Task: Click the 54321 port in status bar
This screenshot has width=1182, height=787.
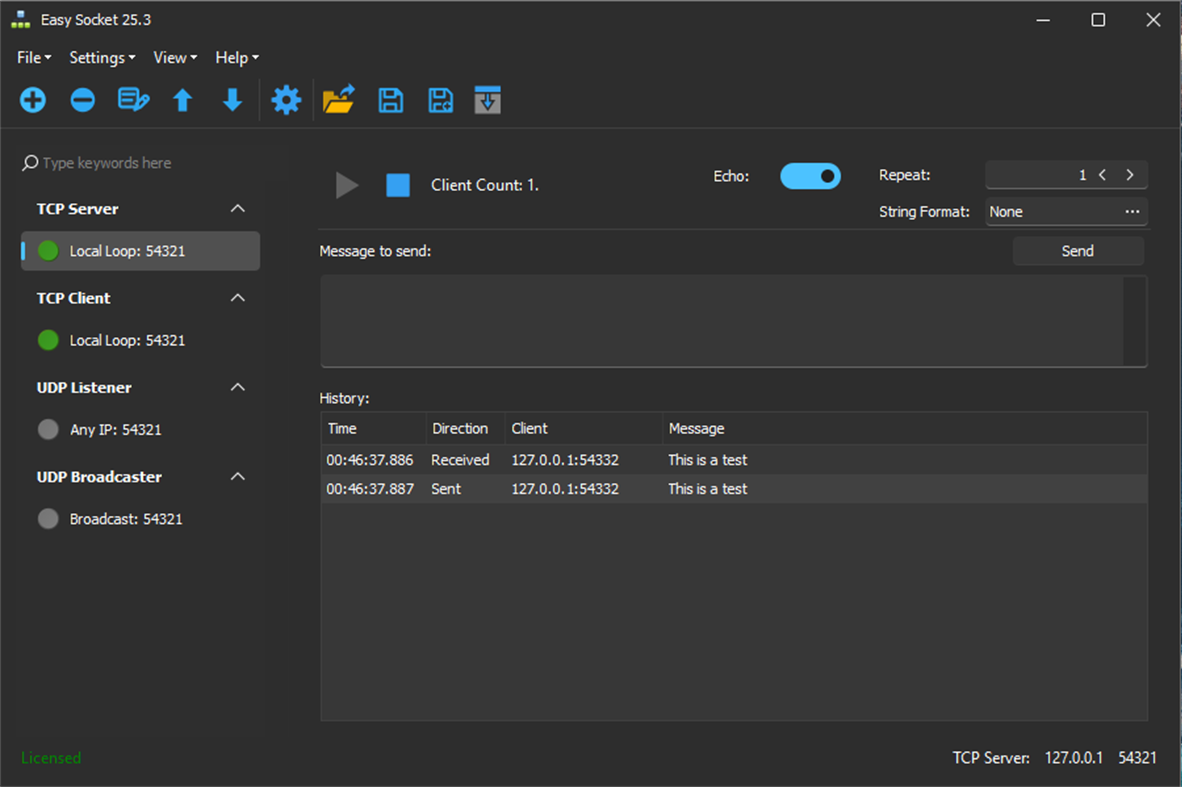Action: 1138,758
